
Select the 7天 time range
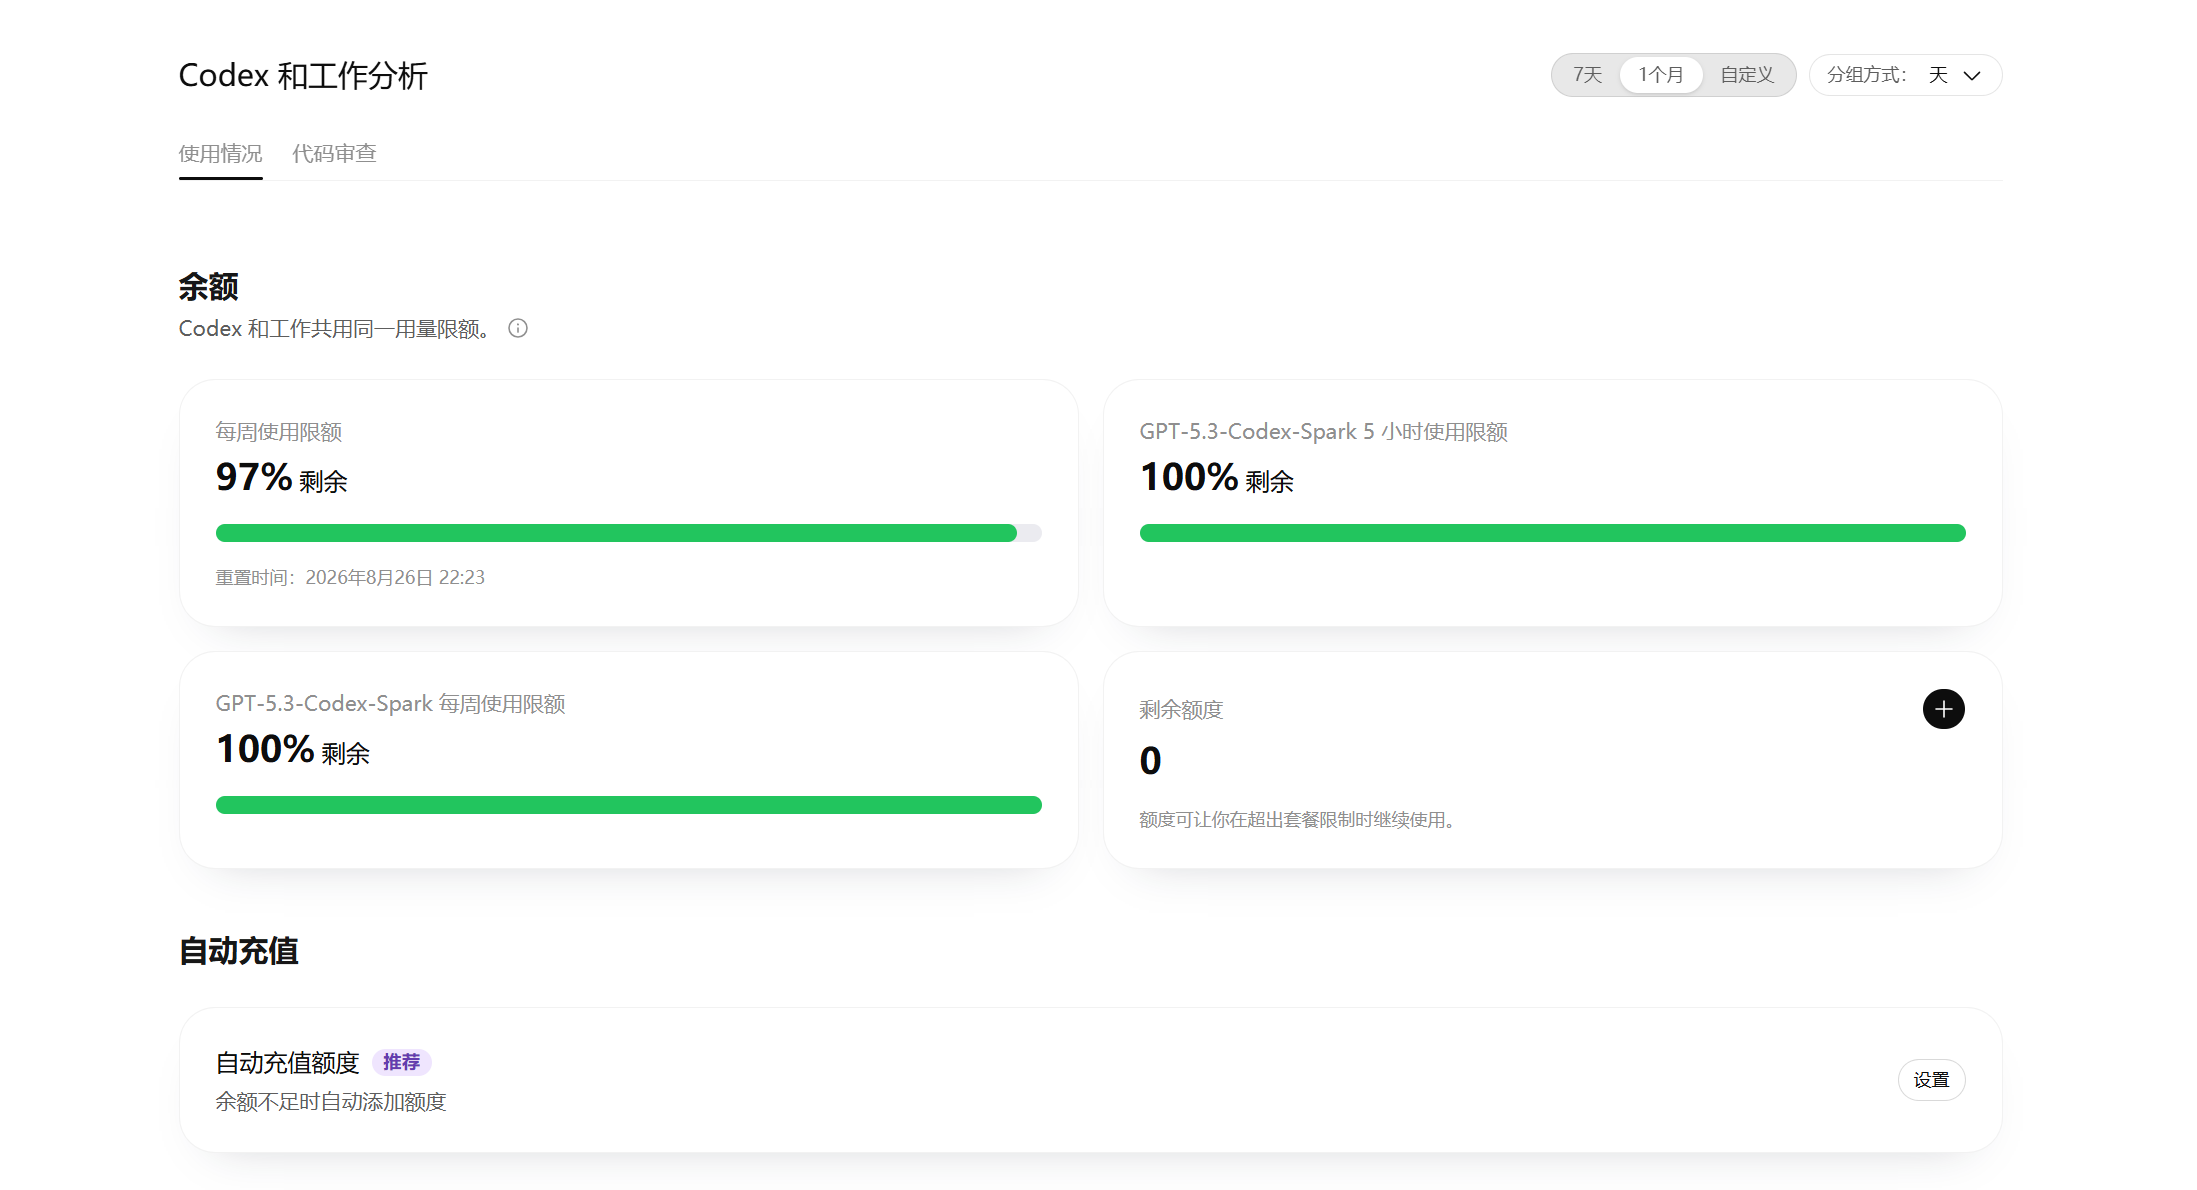[1587, 75]
